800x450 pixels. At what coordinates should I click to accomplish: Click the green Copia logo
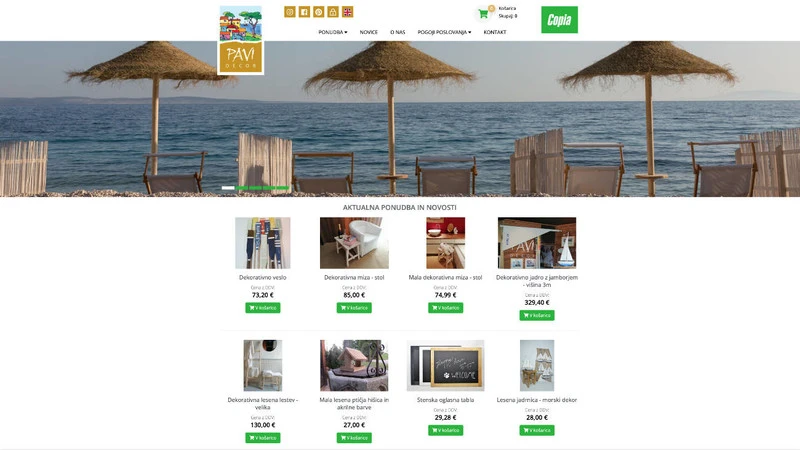point(559,20)
